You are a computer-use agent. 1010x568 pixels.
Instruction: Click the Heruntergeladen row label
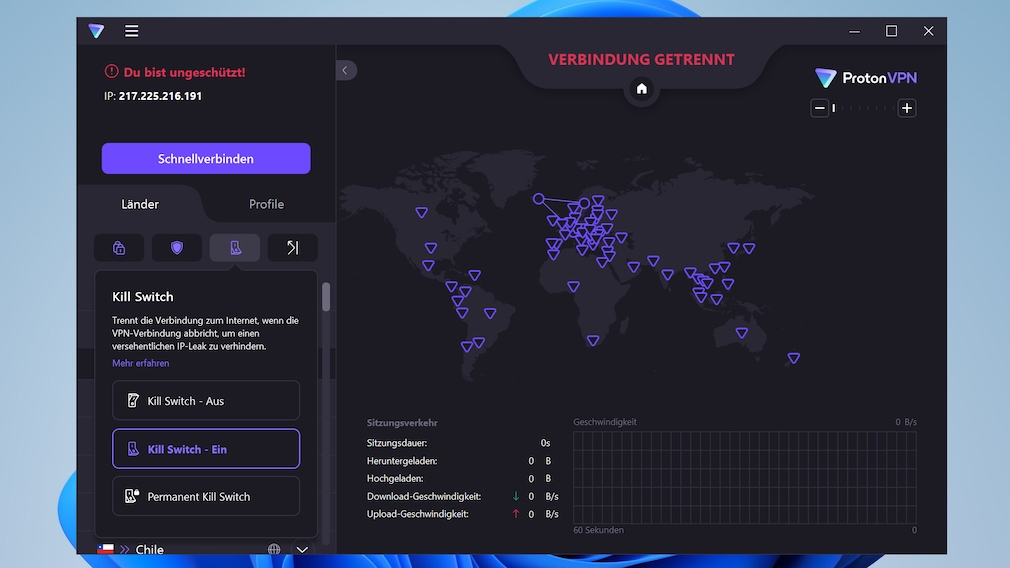(402, 461)
